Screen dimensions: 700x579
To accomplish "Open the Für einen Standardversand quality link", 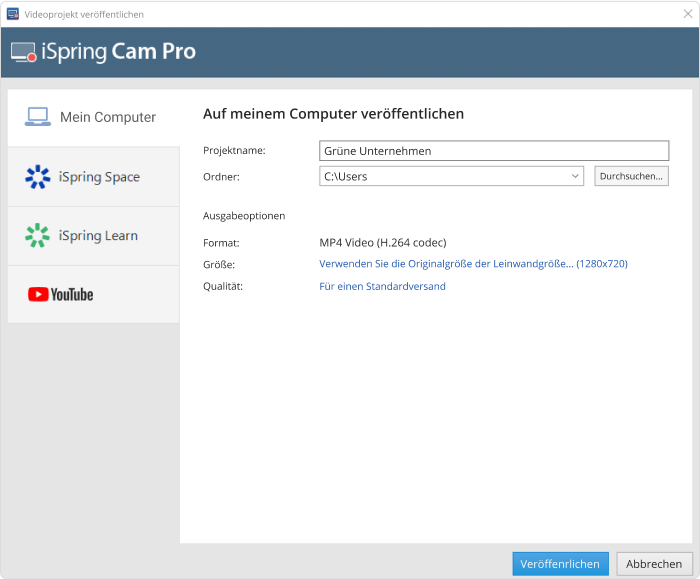I will [382, 286].
